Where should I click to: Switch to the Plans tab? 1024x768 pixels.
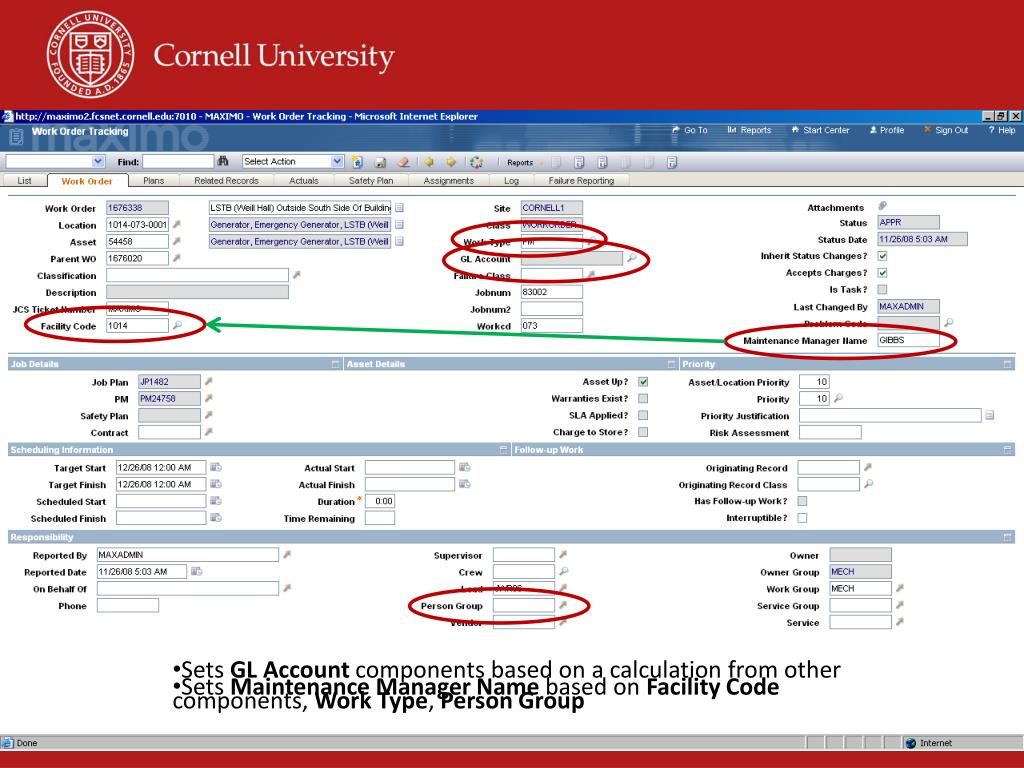coord(153,181)
